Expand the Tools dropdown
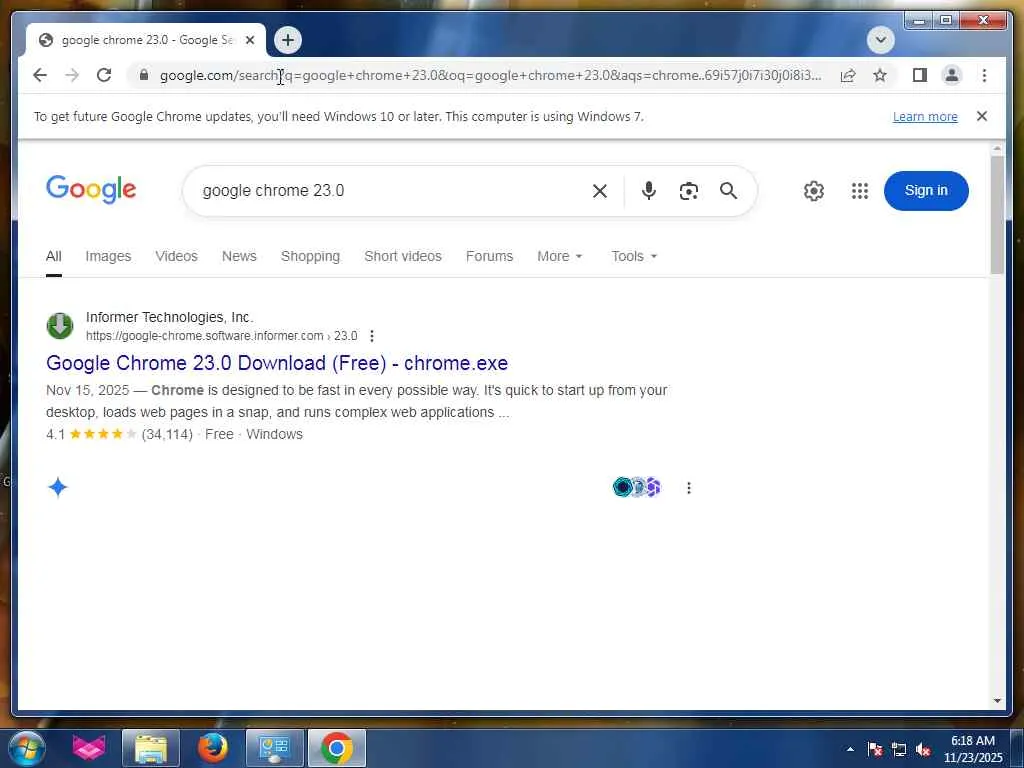1024x768 pixels. (x=633, y=257)
